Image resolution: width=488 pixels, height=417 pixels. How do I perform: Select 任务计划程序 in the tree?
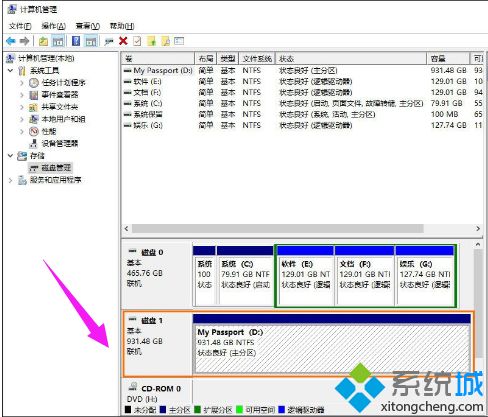point(63,83)
